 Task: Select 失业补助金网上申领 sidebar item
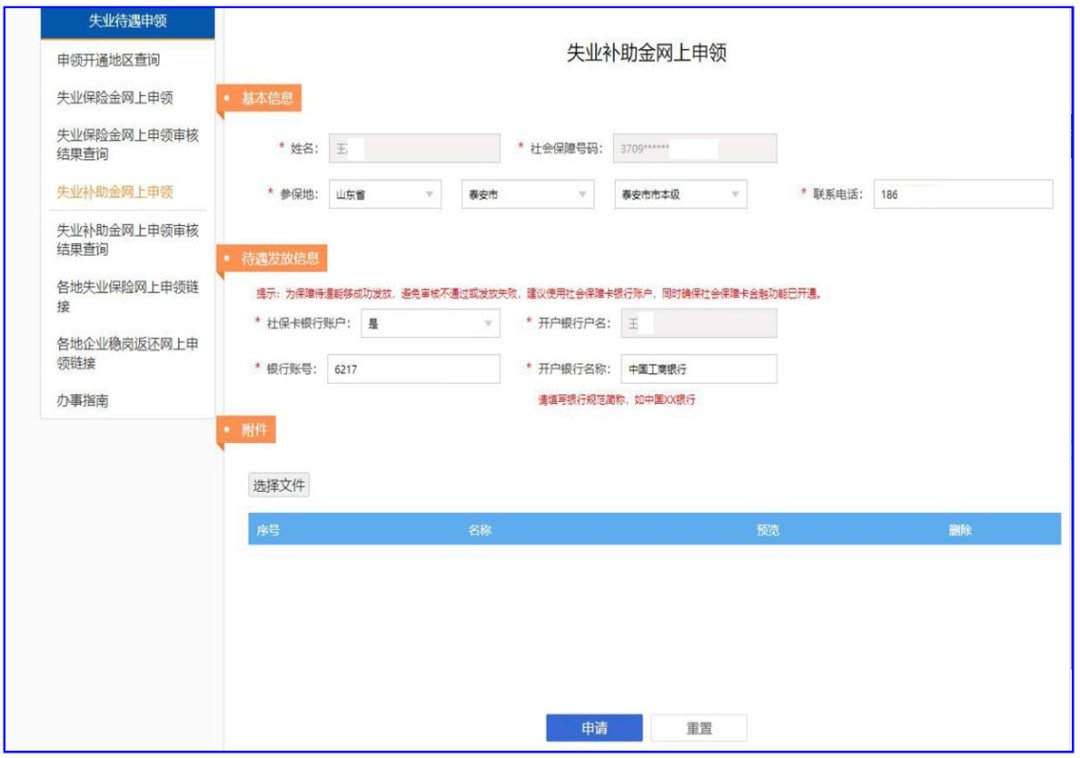click(x=115, y=192)
